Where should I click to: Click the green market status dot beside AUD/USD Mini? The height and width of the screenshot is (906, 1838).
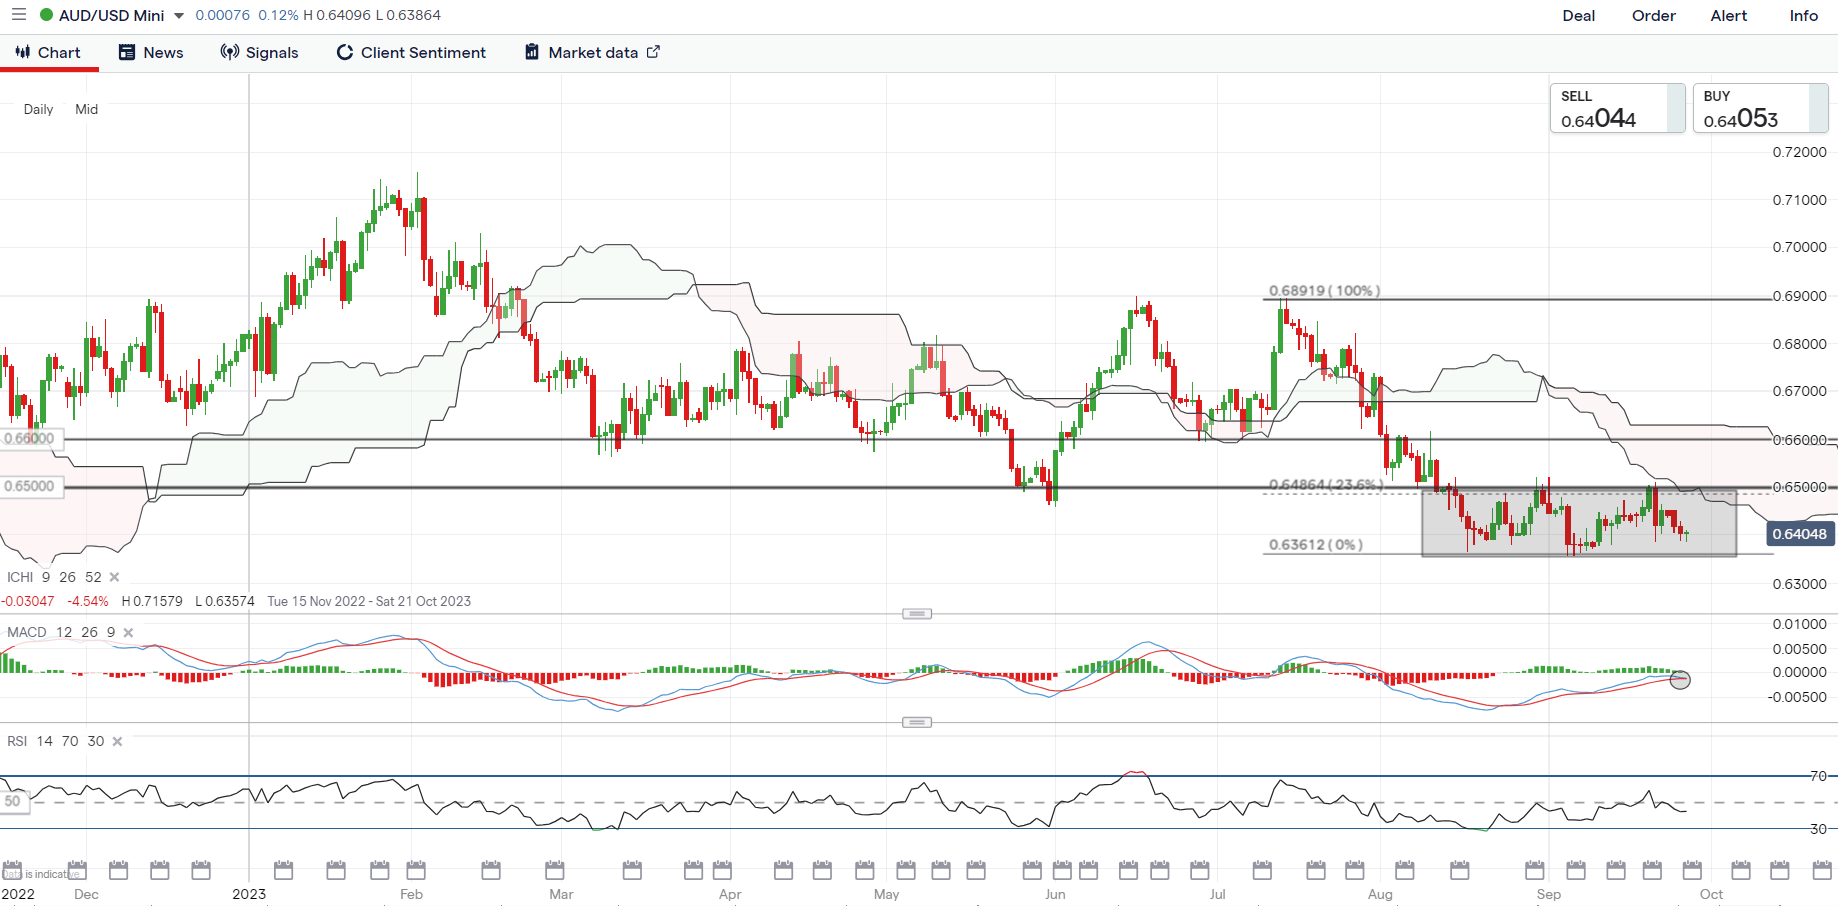[x=46, y=15]
